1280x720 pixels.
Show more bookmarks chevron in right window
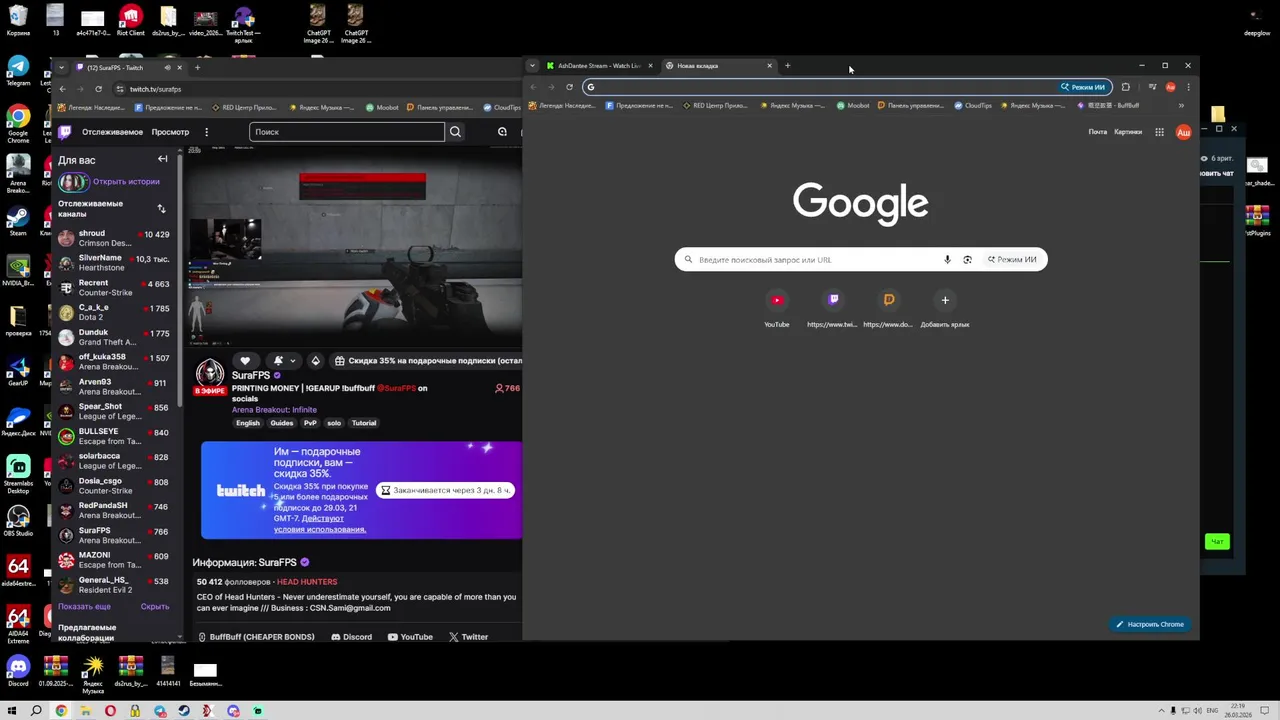pos(1181,106)
